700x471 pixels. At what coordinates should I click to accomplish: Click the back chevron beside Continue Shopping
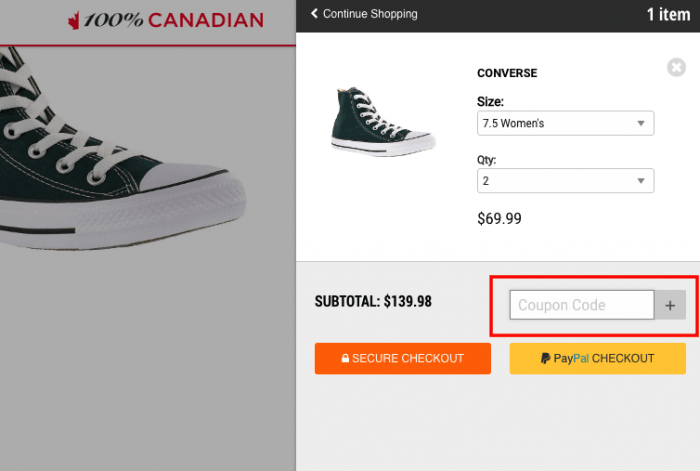tap(315, 14)
